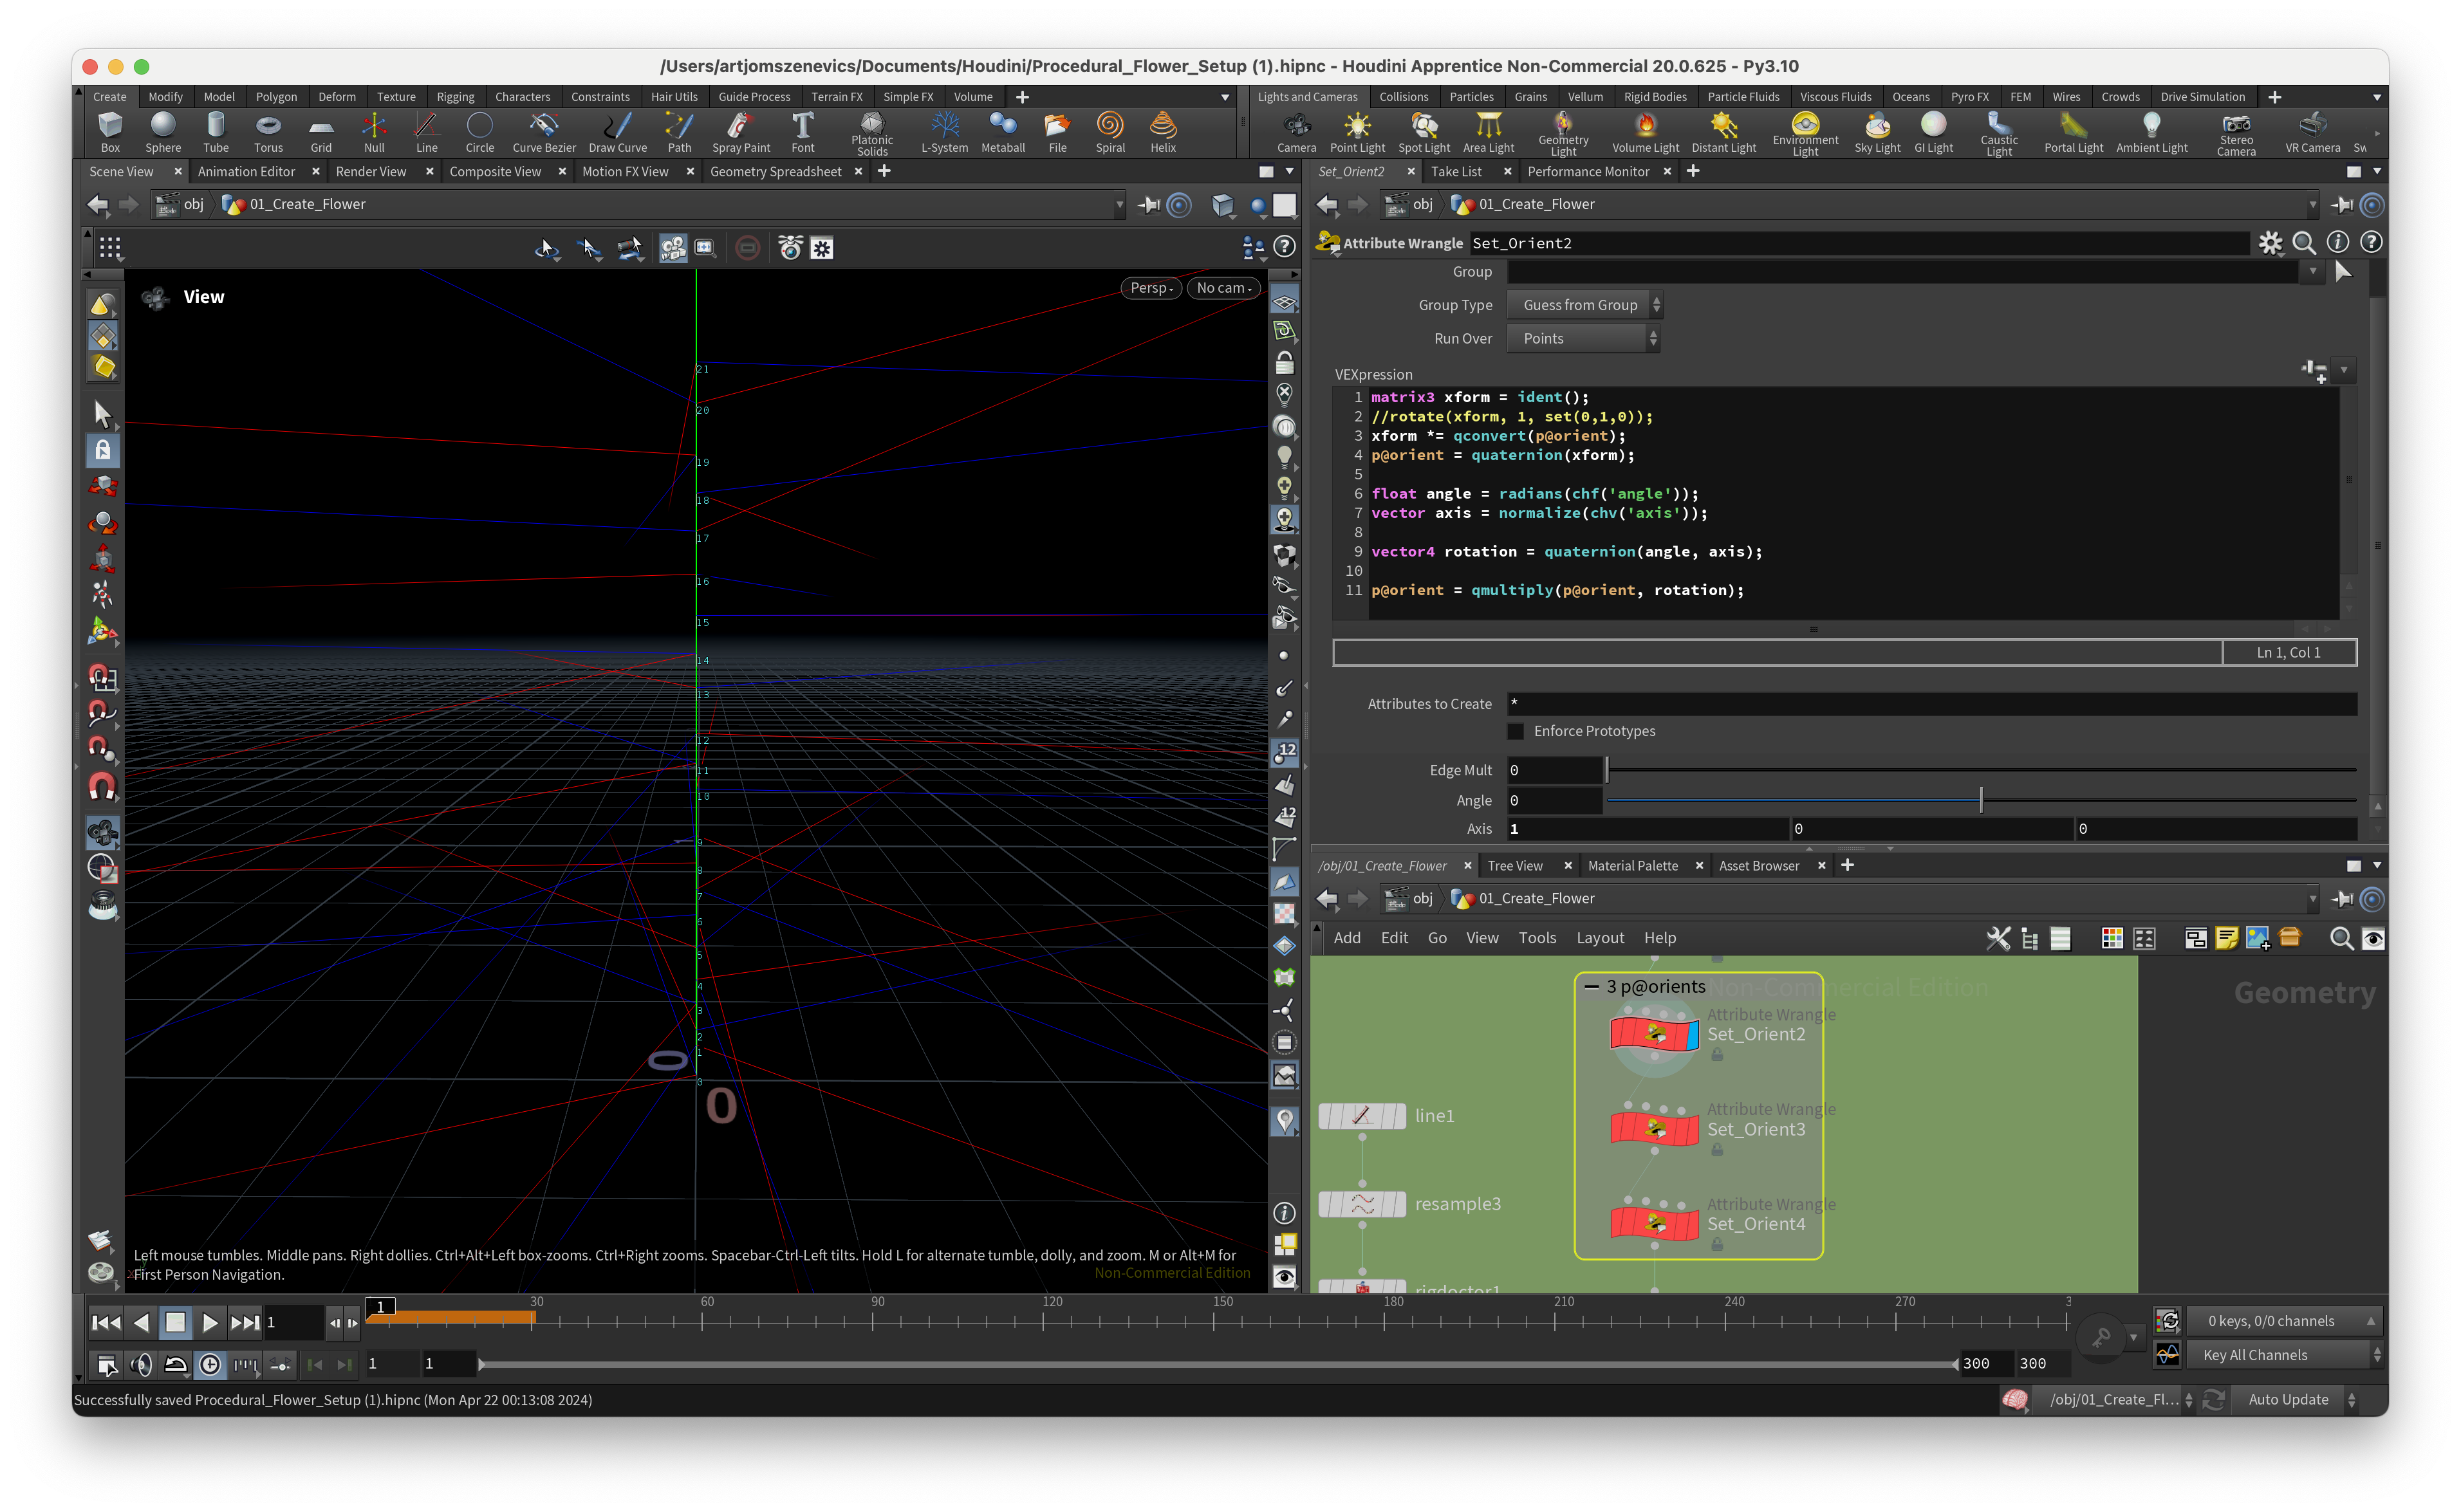Click the Key All Channels button
This screenshot has width=2461, height=1512.
[x=2255, y=1355]
